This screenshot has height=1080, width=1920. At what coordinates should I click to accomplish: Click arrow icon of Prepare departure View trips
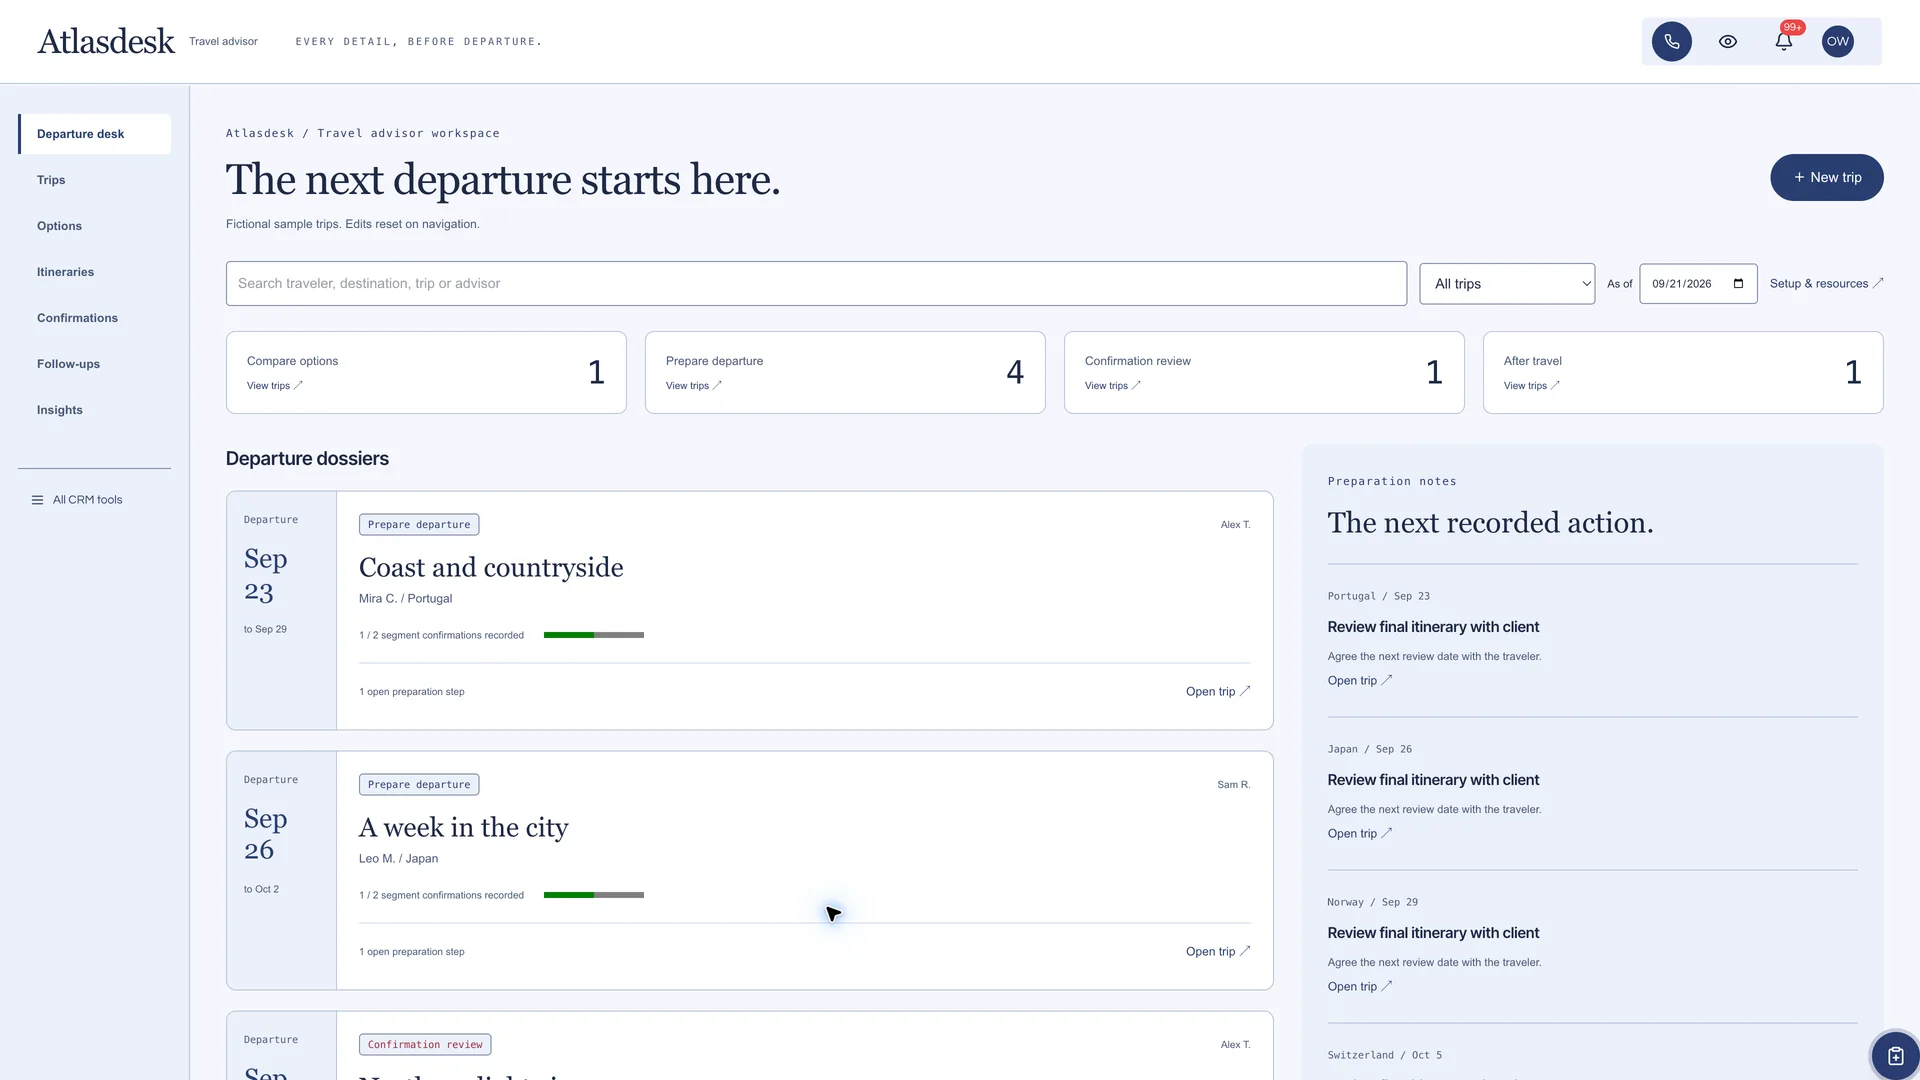coord(717,385)
